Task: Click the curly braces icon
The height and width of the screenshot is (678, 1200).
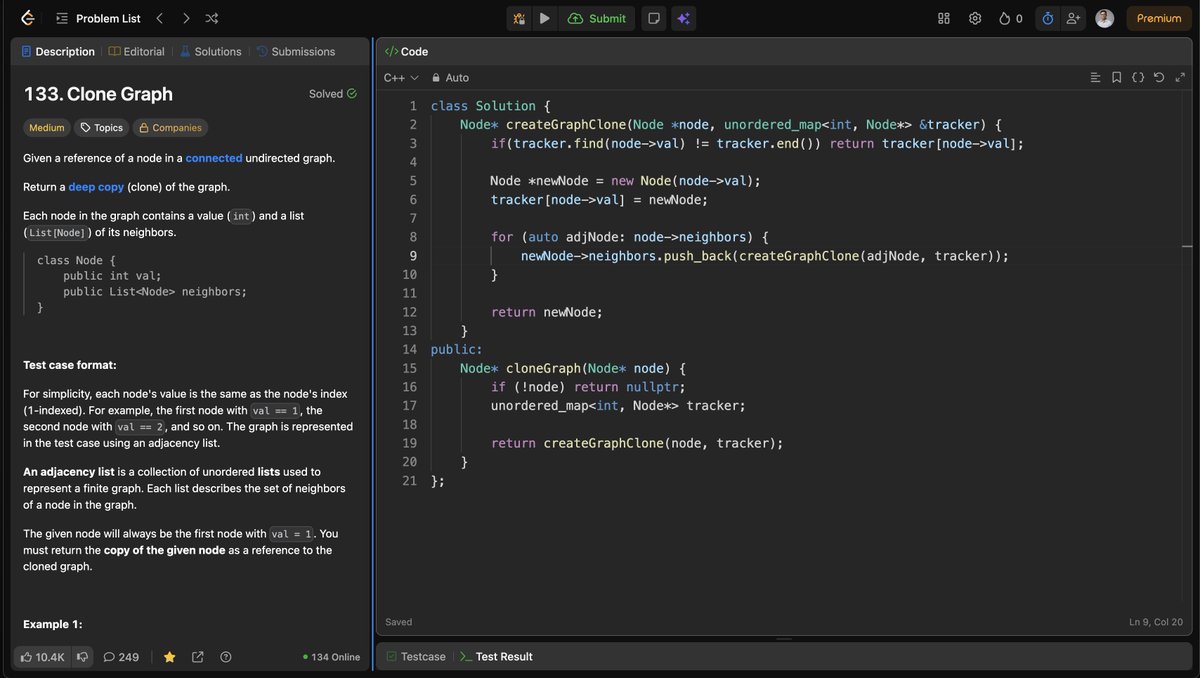Action: pyautogui.click(x=1138, y=77)
